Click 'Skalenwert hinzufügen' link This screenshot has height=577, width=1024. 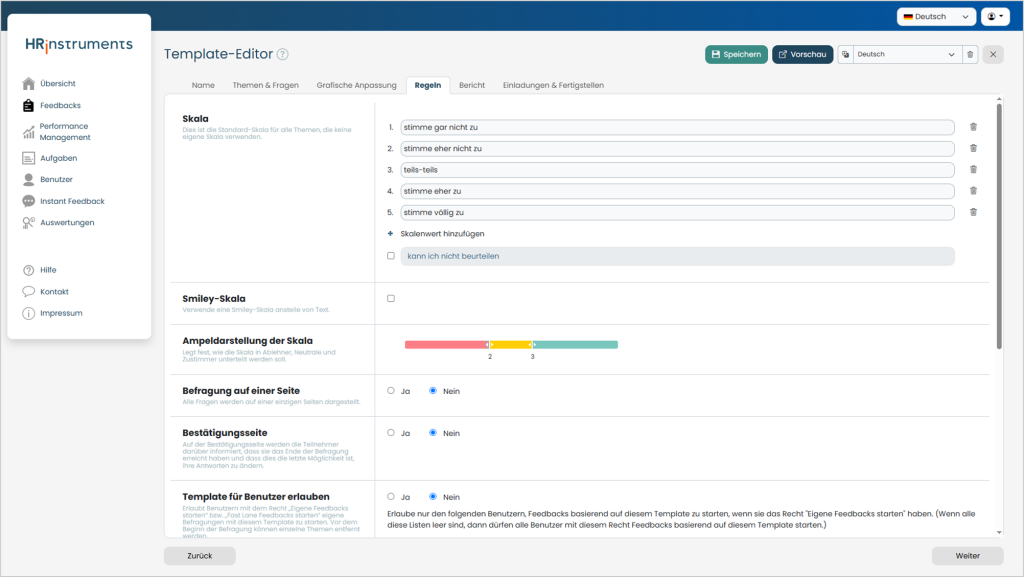(442, 234)
